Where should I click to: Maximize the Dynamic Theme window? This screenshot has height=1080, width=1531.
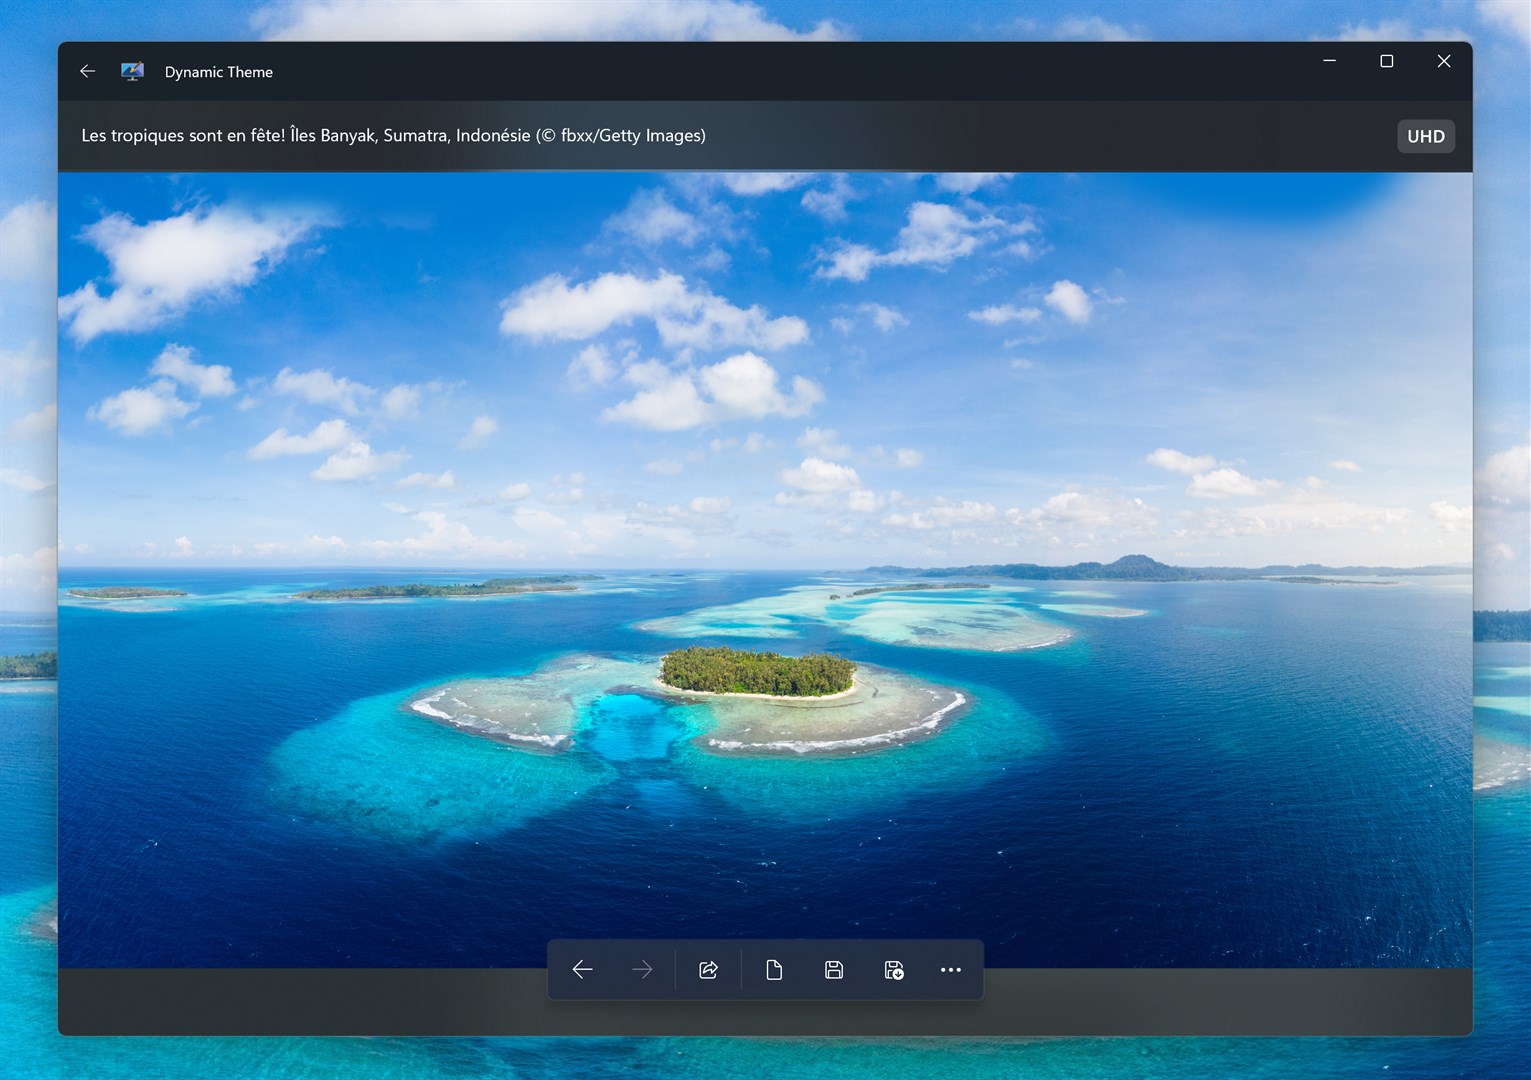tap(1386, 61)
